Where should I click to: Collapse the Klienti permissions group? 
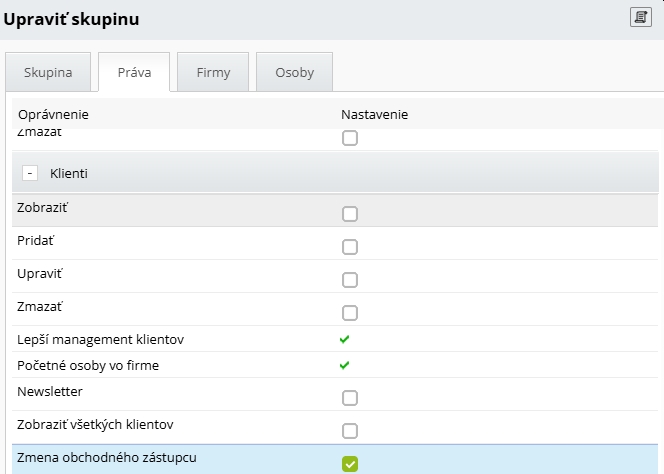(30, 174)
